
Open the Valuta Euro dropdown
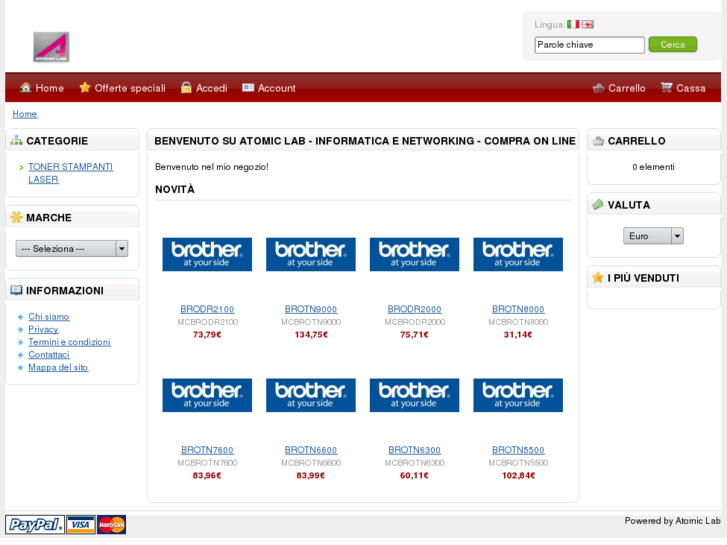[653, 236]
